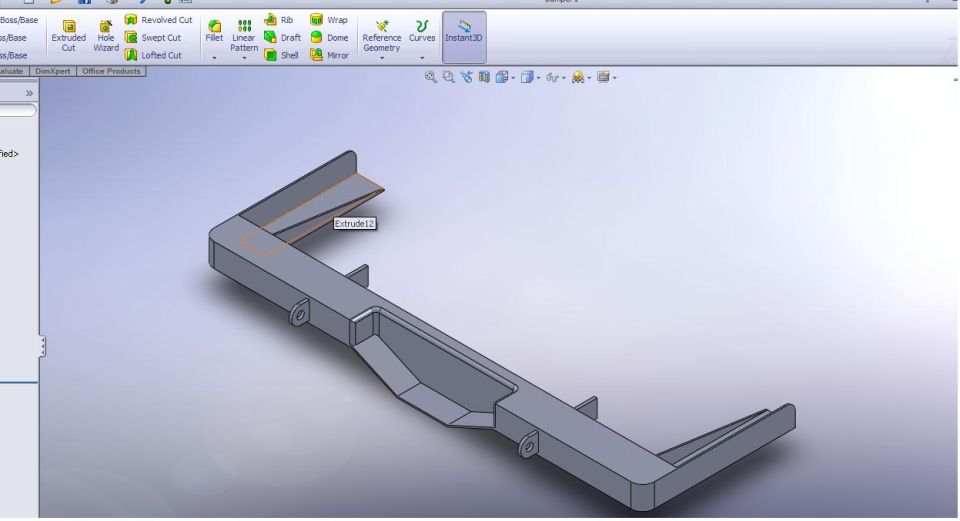Select the Draft feature
960x521 pixels.
282,37
